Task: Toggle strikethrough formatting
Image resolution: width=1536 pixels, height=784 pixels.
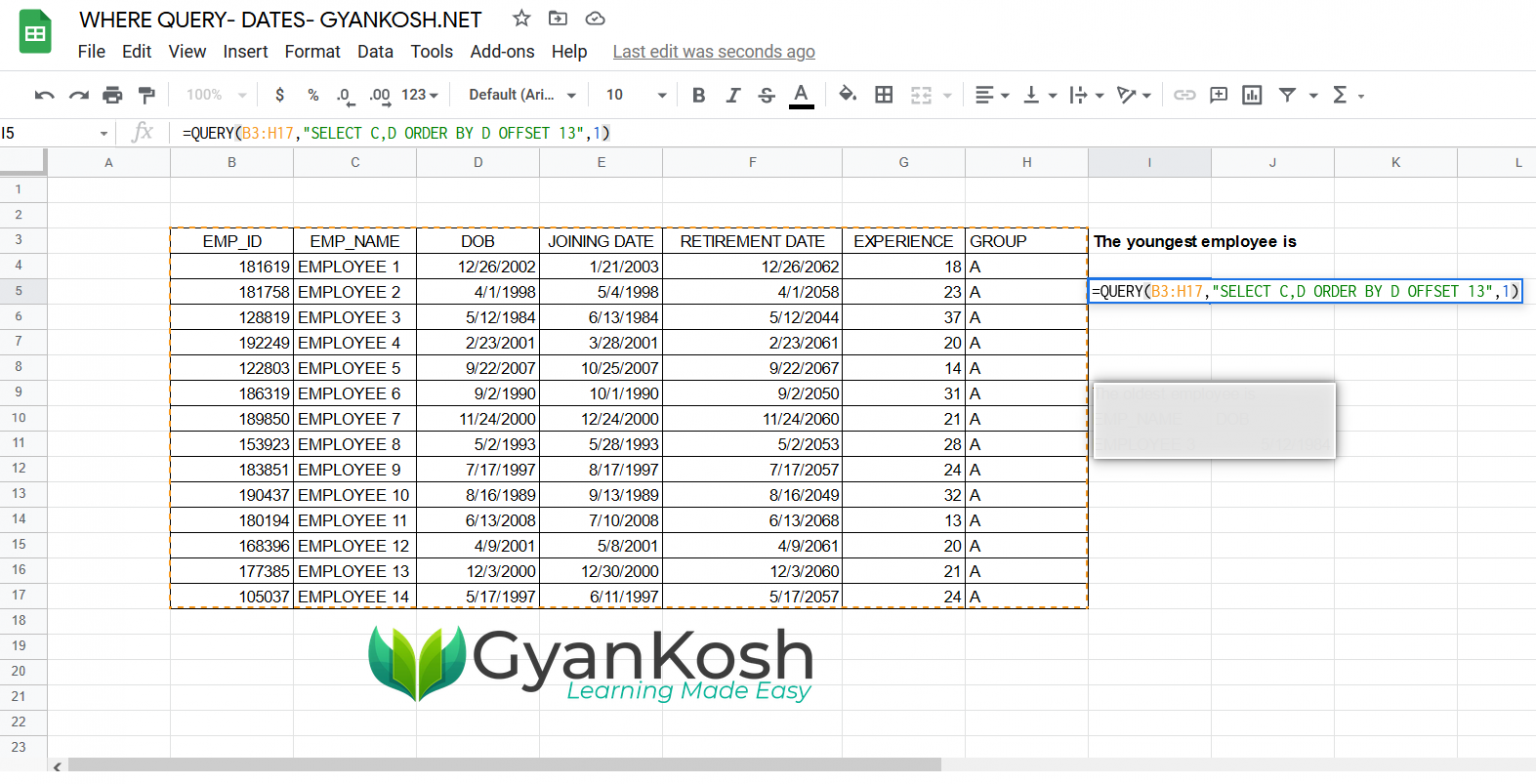Action: pos(766,94)
